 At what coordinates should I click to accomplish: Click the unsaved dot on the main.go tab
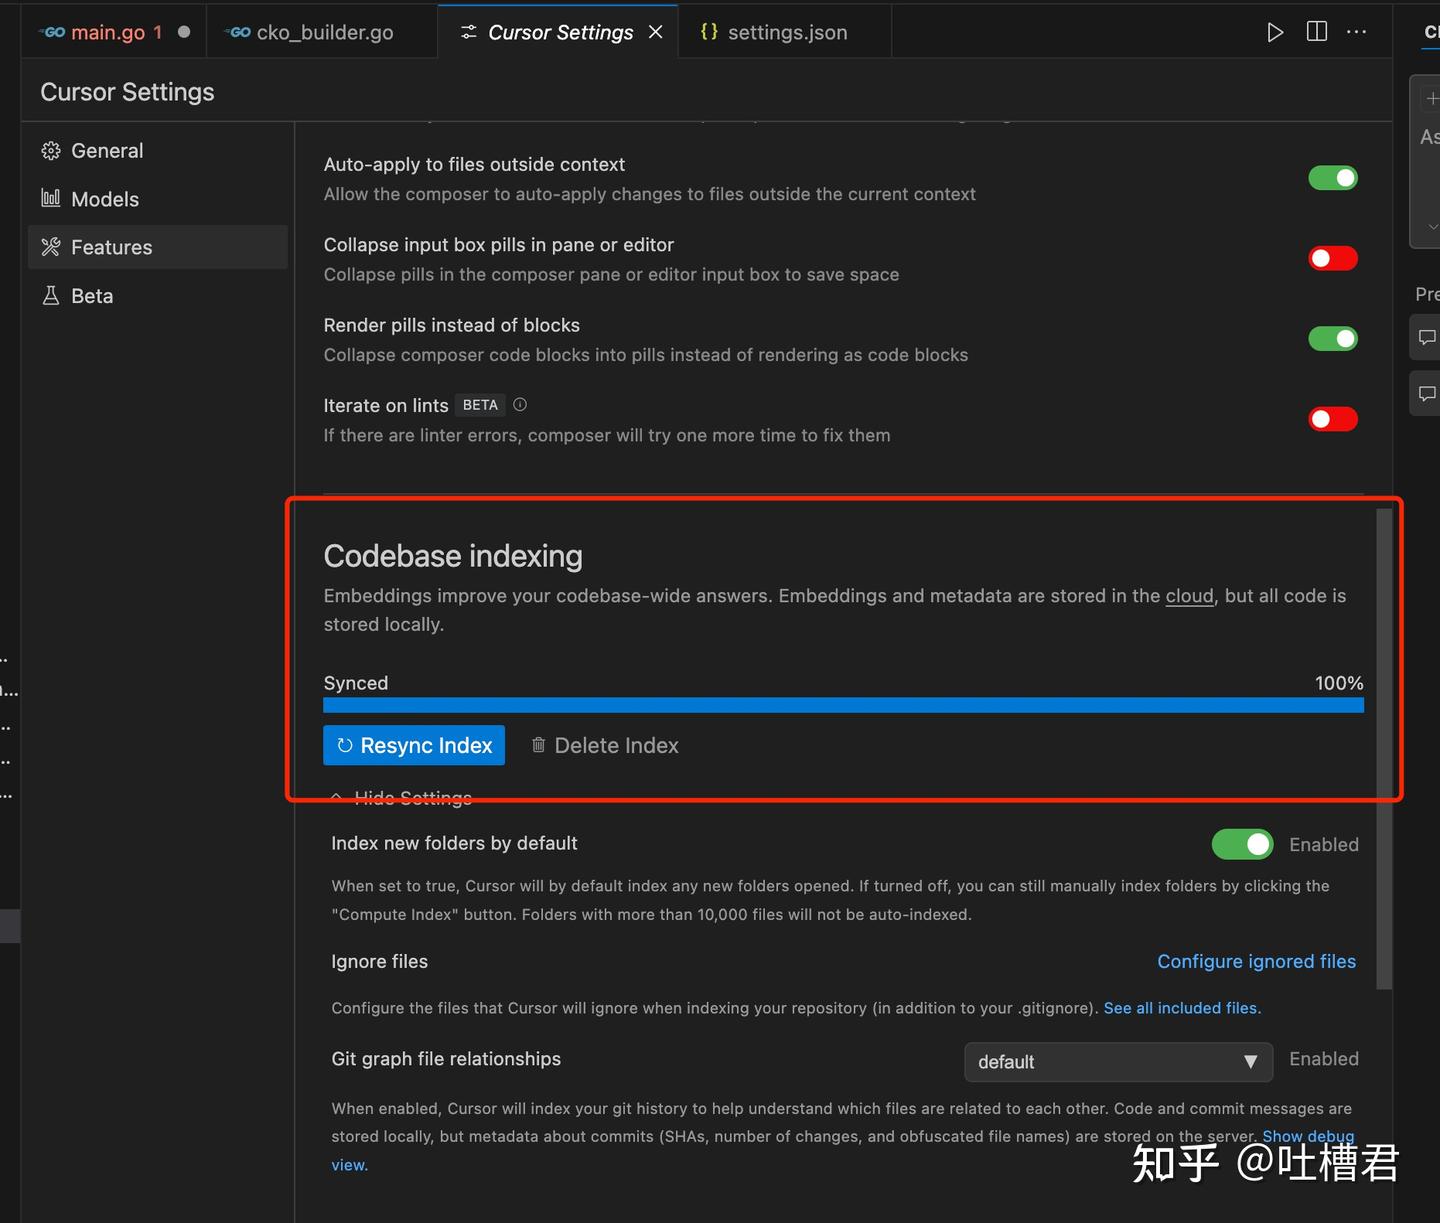point(184,32)
